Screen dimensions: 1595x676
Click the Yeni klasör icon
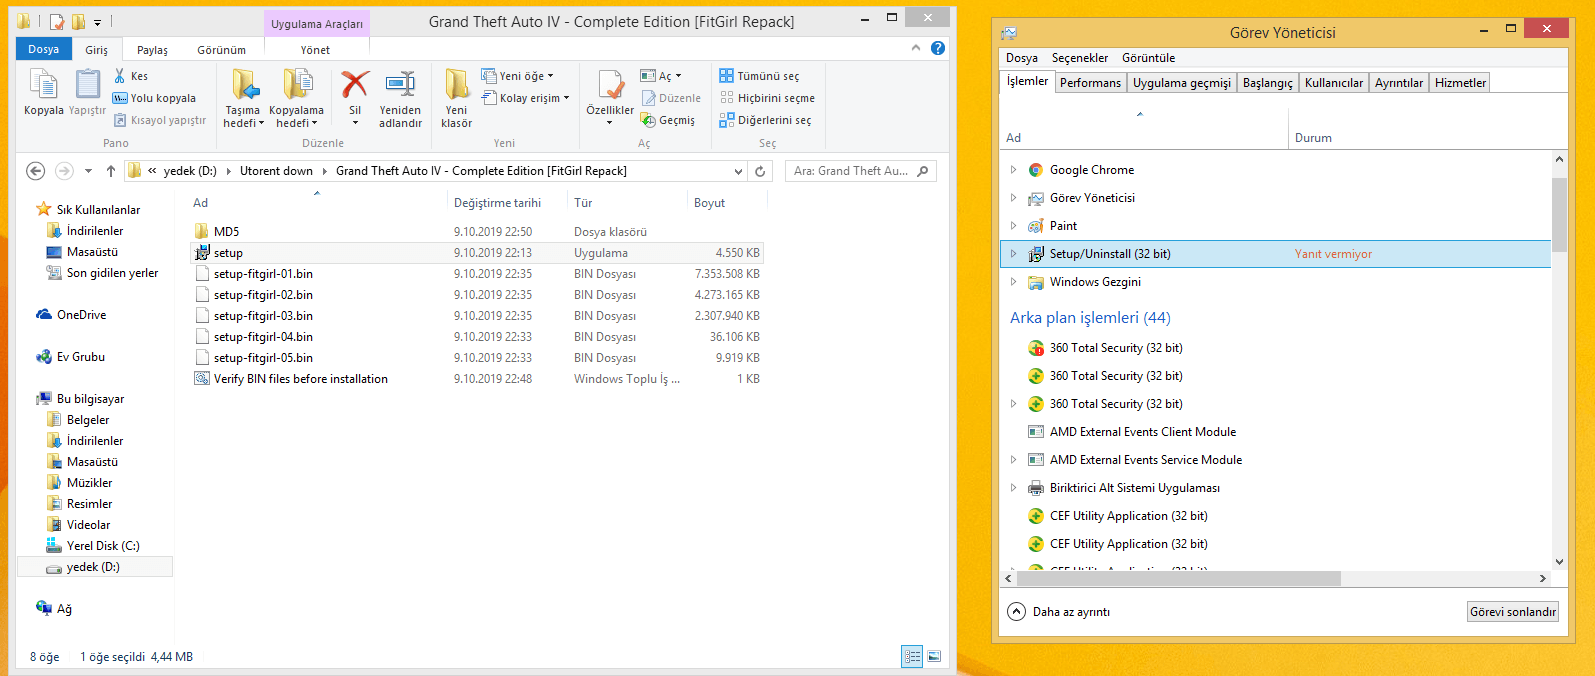[457, 84]
